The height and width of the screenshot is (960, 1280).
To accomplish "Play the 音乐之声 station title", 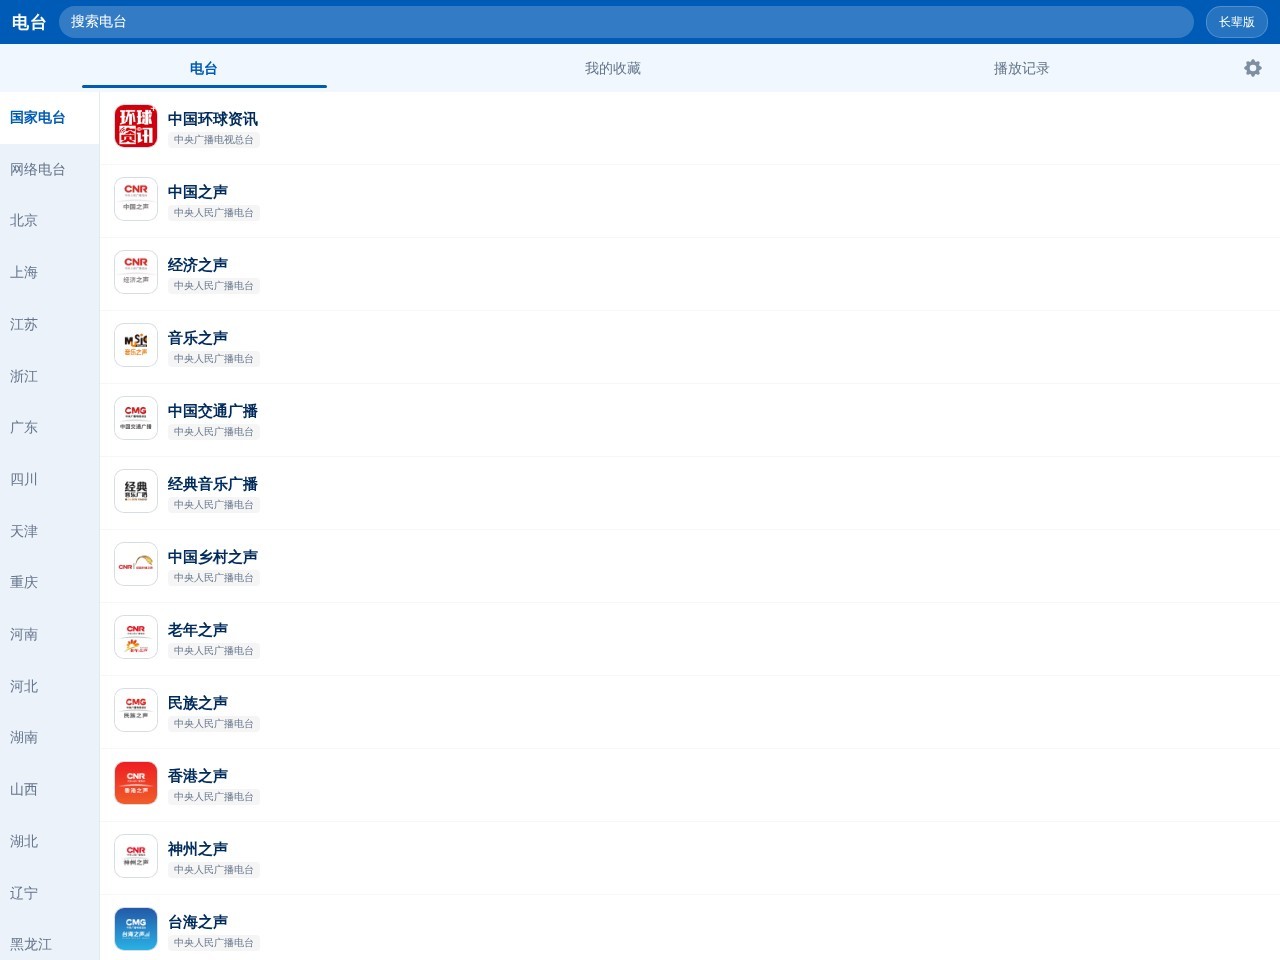I will coord(198,338).
